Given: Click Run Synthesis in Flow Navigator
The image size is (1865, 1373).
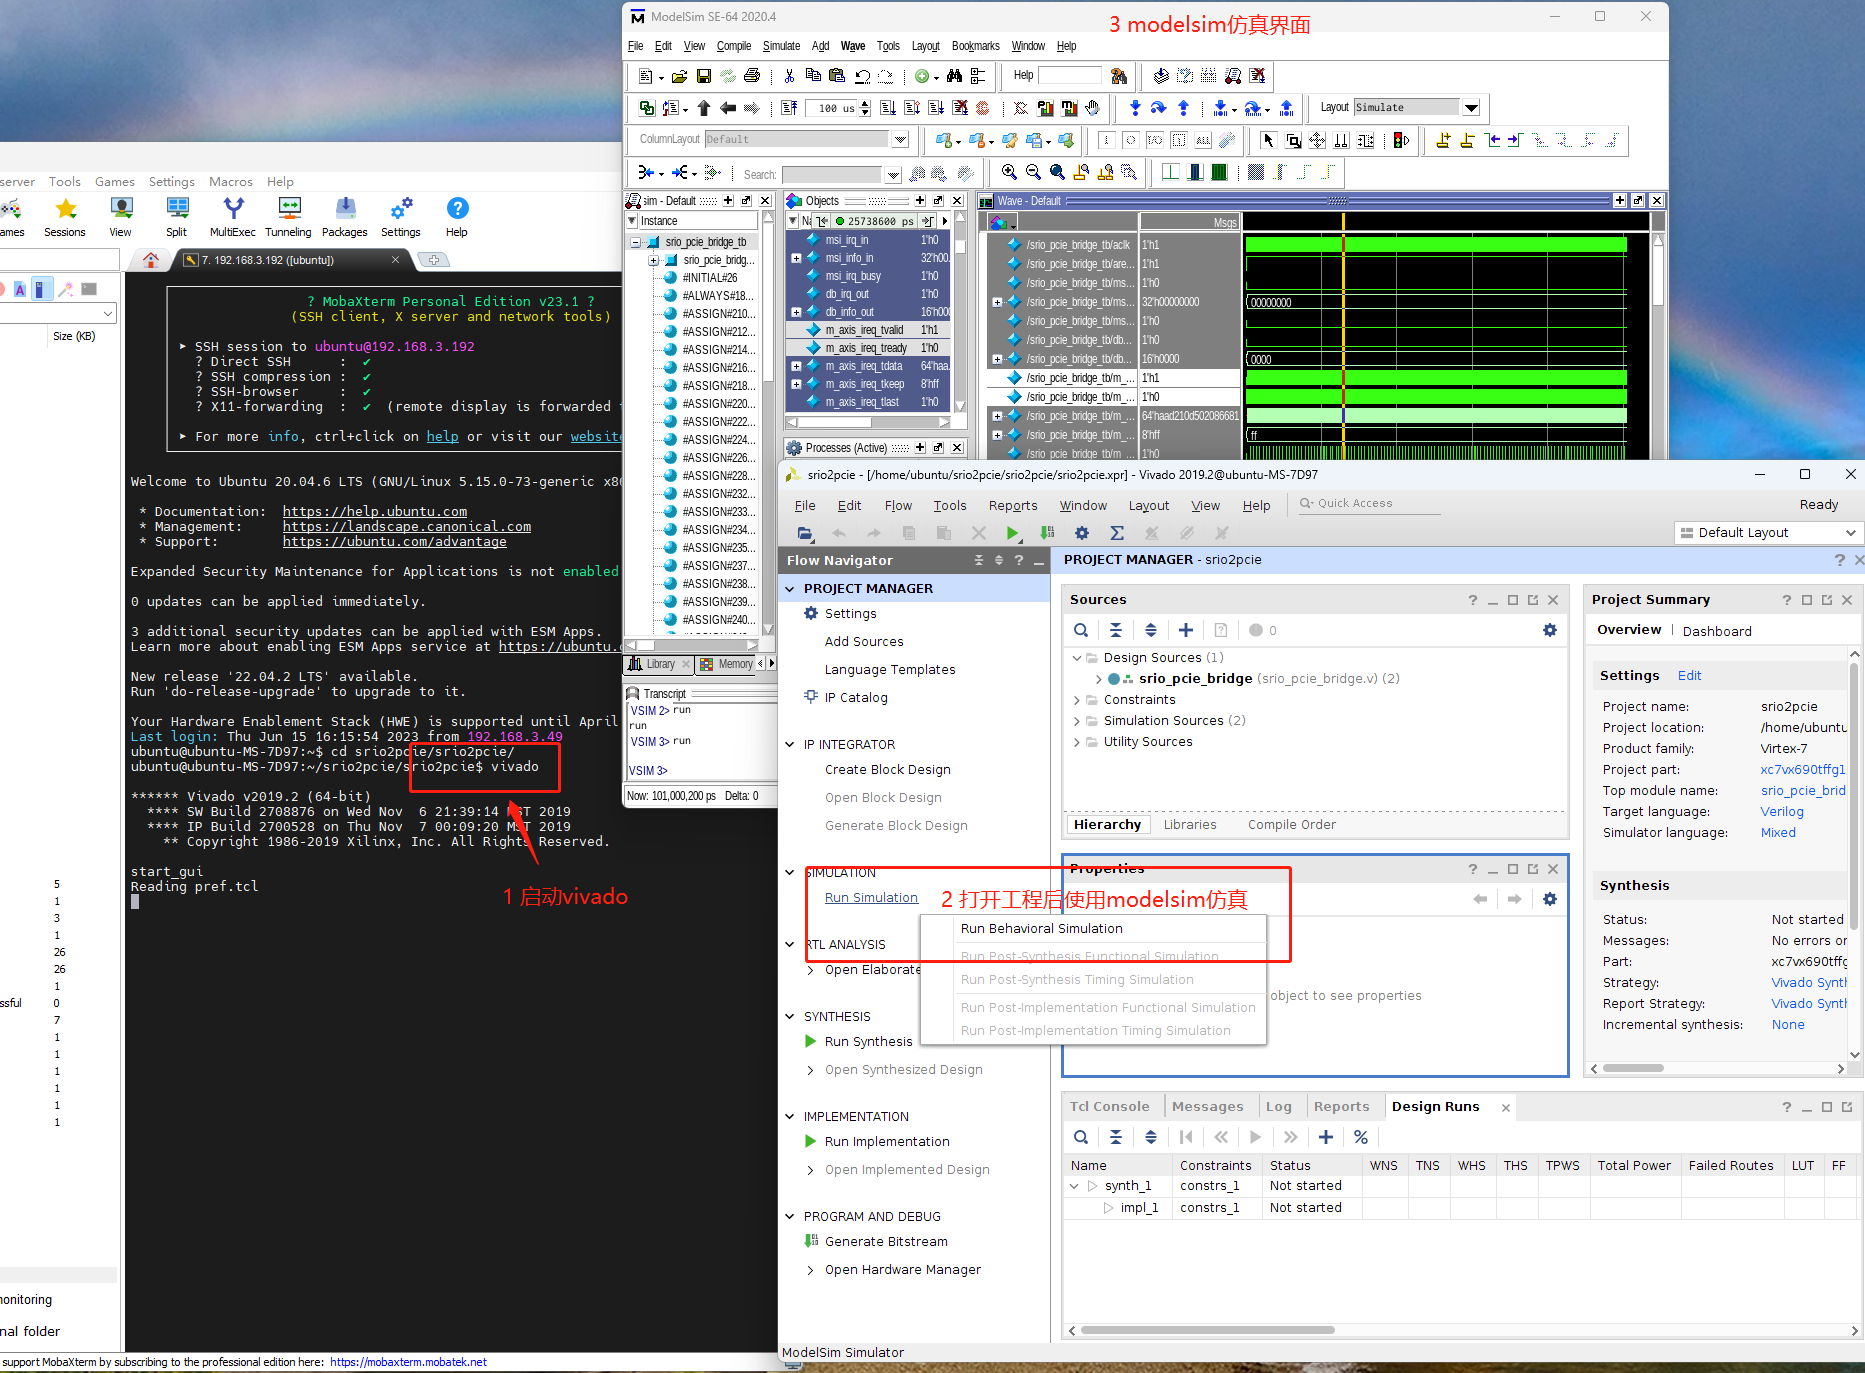Looking at the screenshot, I should coord(868,1042).
